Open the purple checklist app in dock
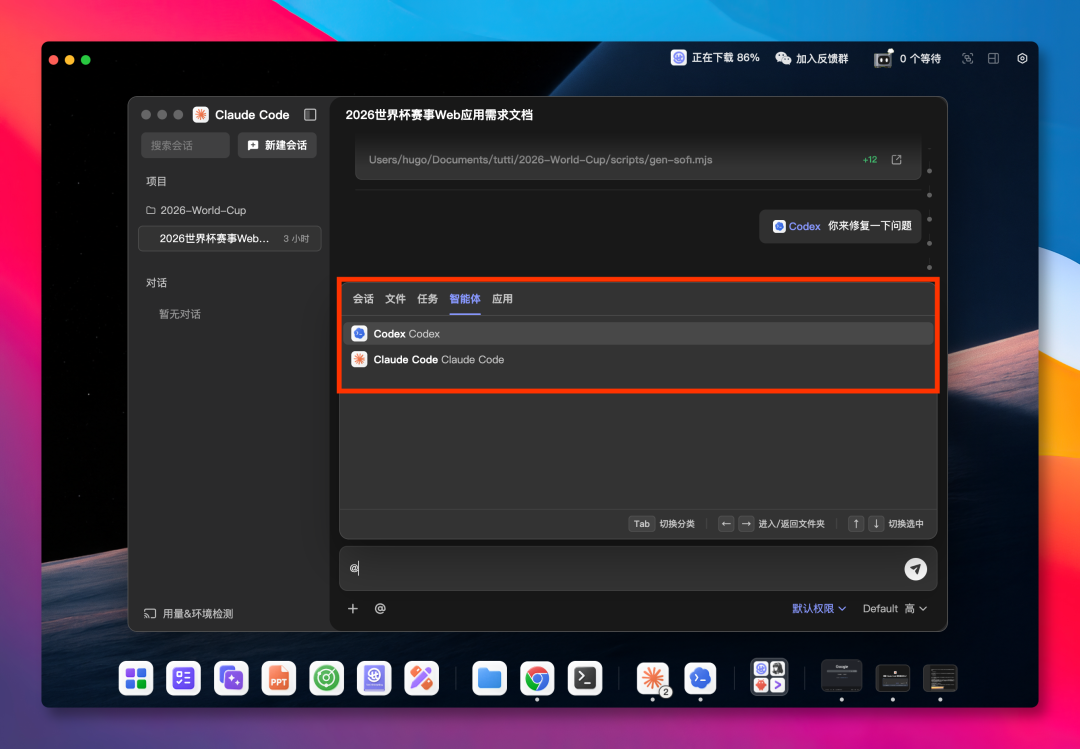The image size is (1080, 749). point(183,678)
